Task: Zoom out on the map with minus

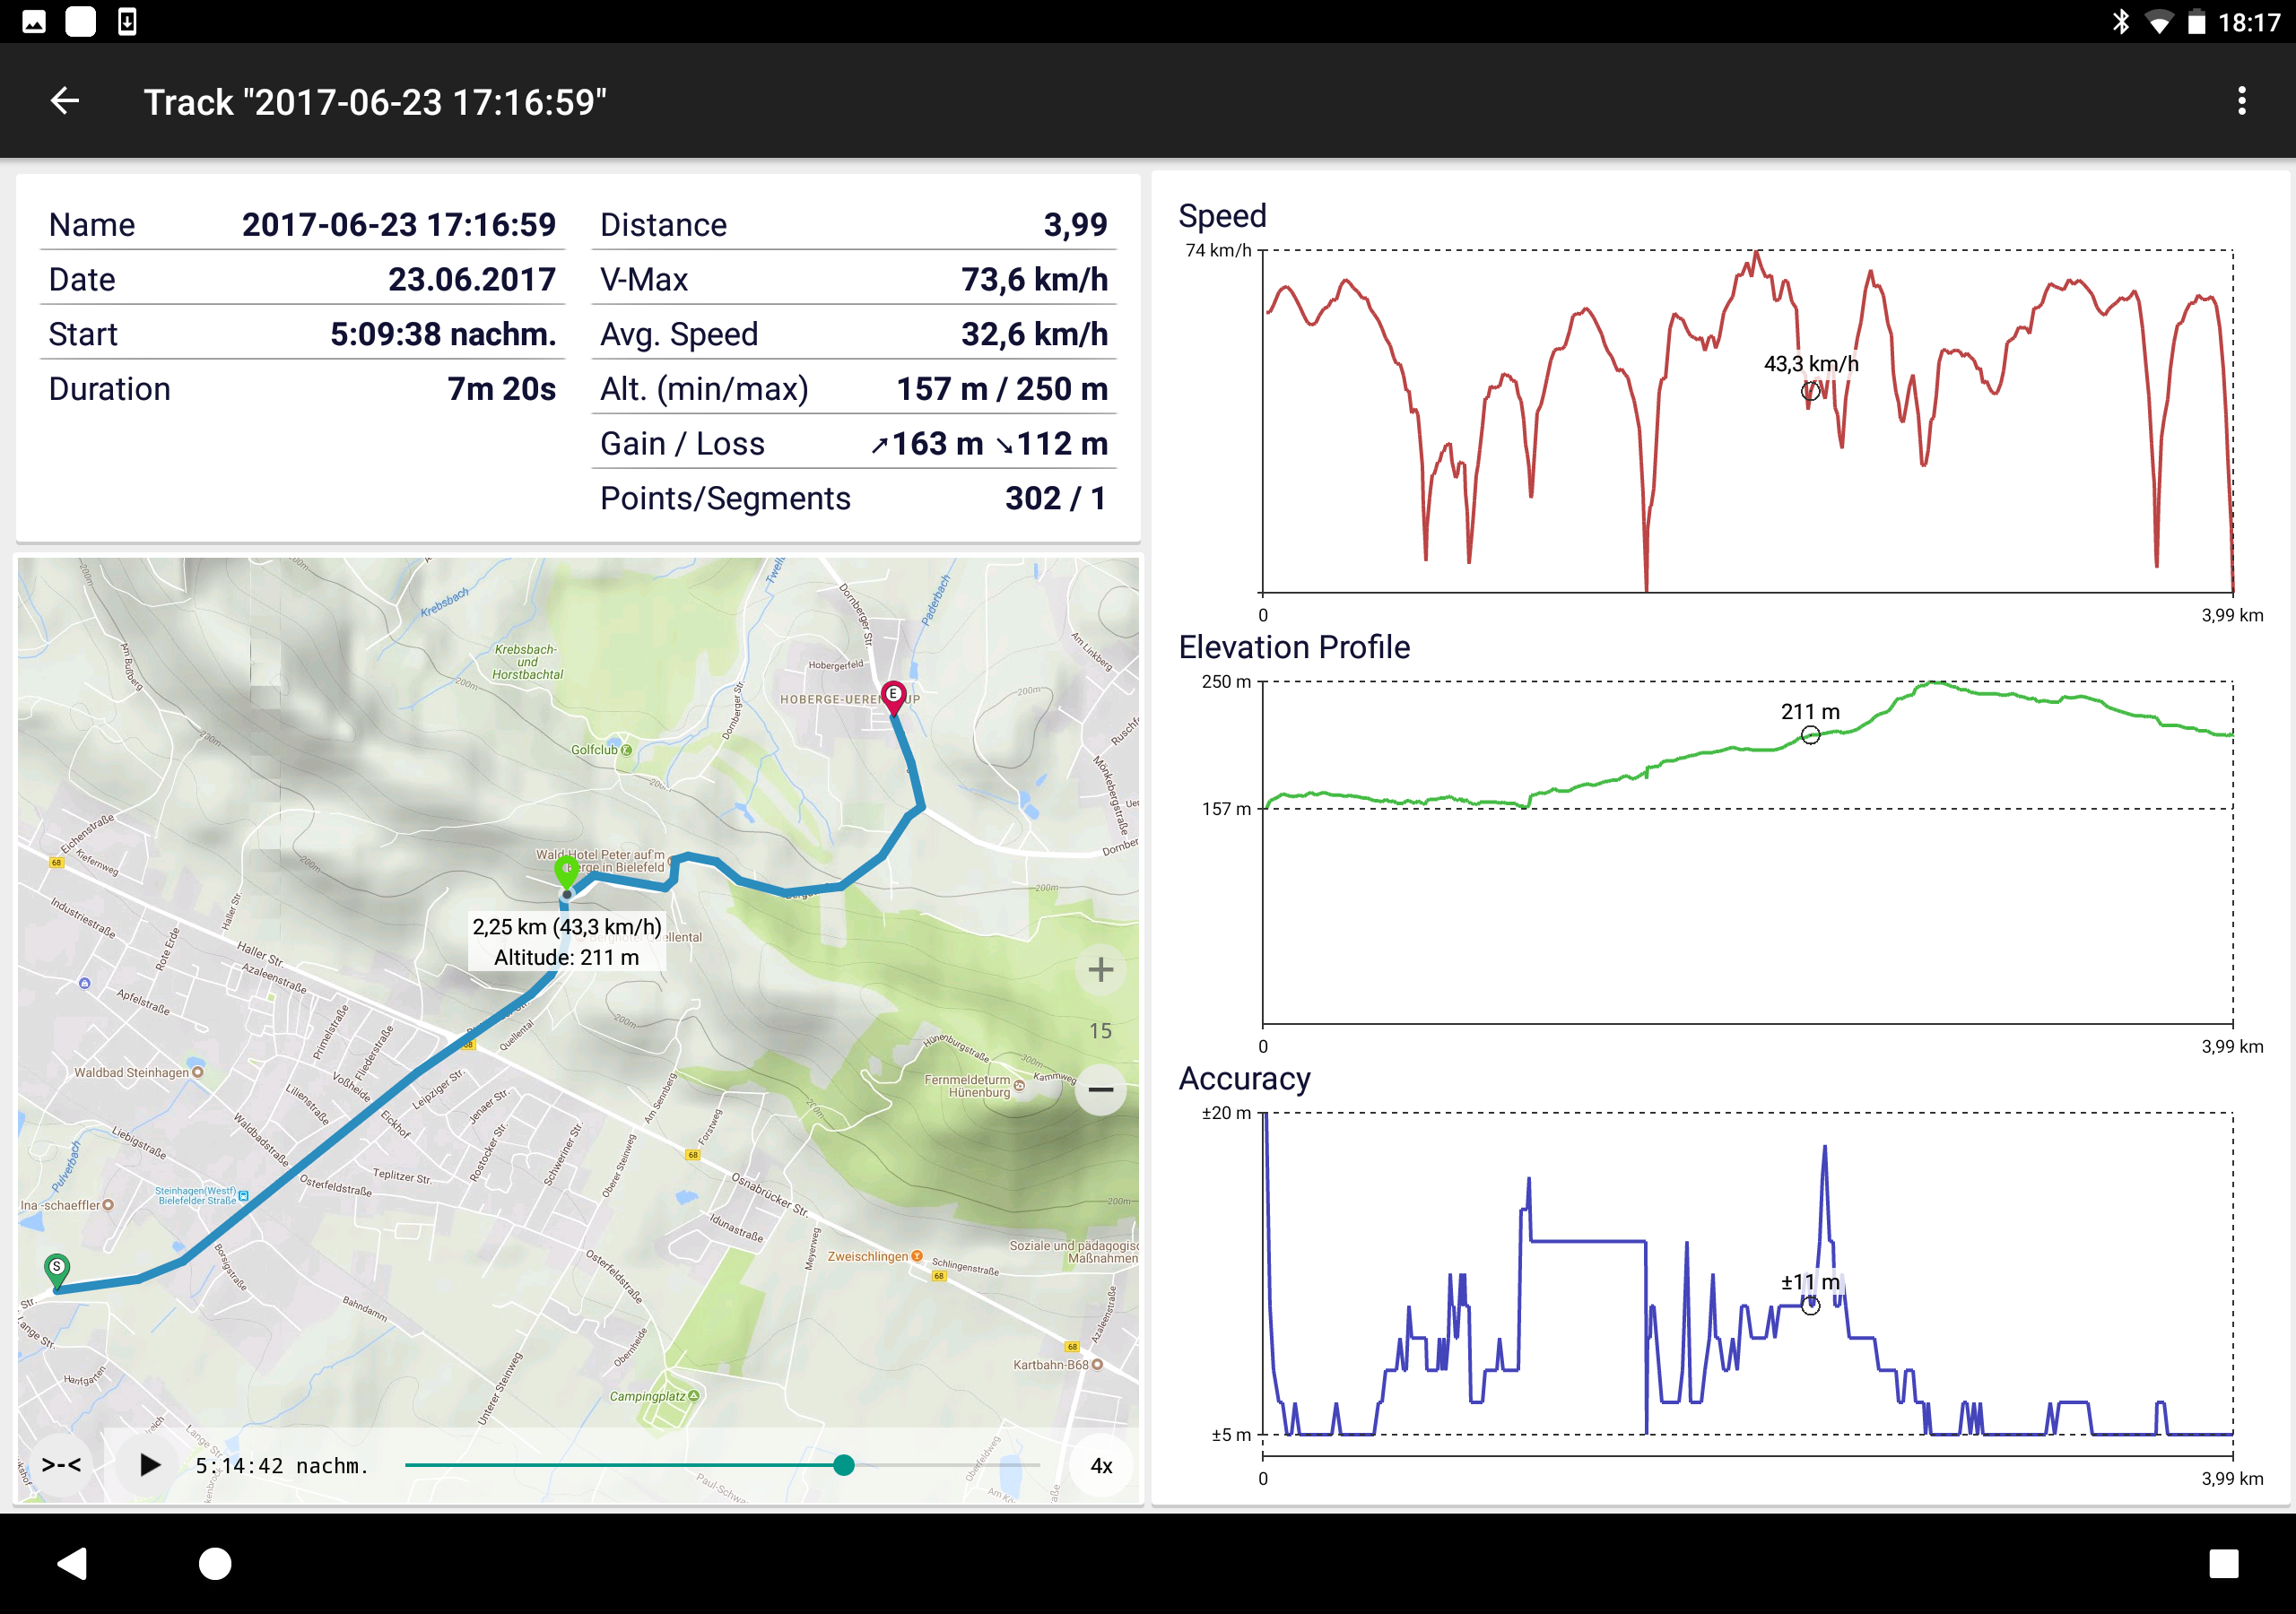Action: coord(1100,1089)
